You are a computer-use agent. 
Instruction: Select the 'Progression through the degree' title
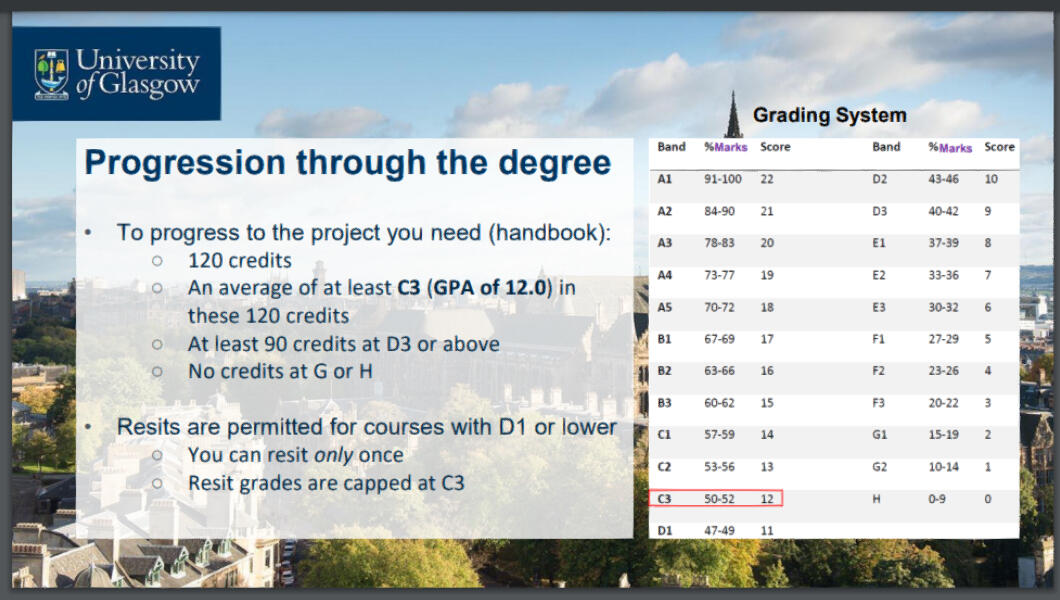point(347,163)
